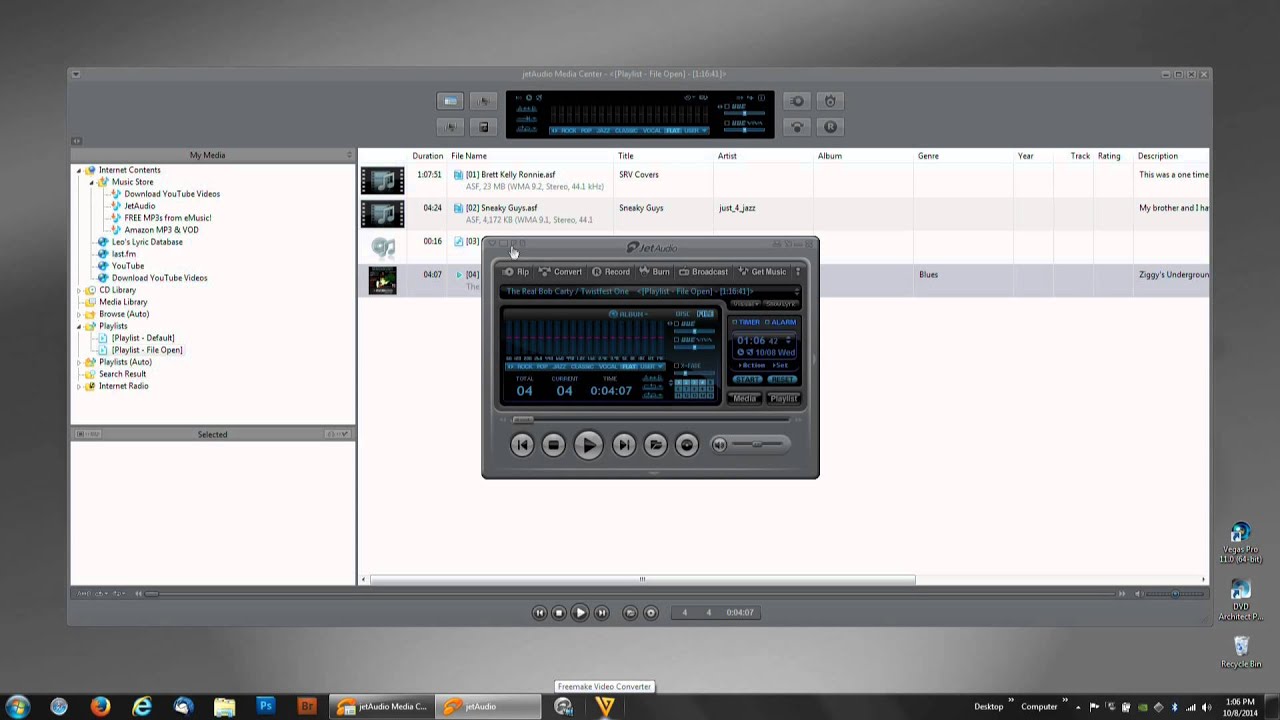
Task: Click the Media Center horizontal scrollbar
Action: [642, 579]
